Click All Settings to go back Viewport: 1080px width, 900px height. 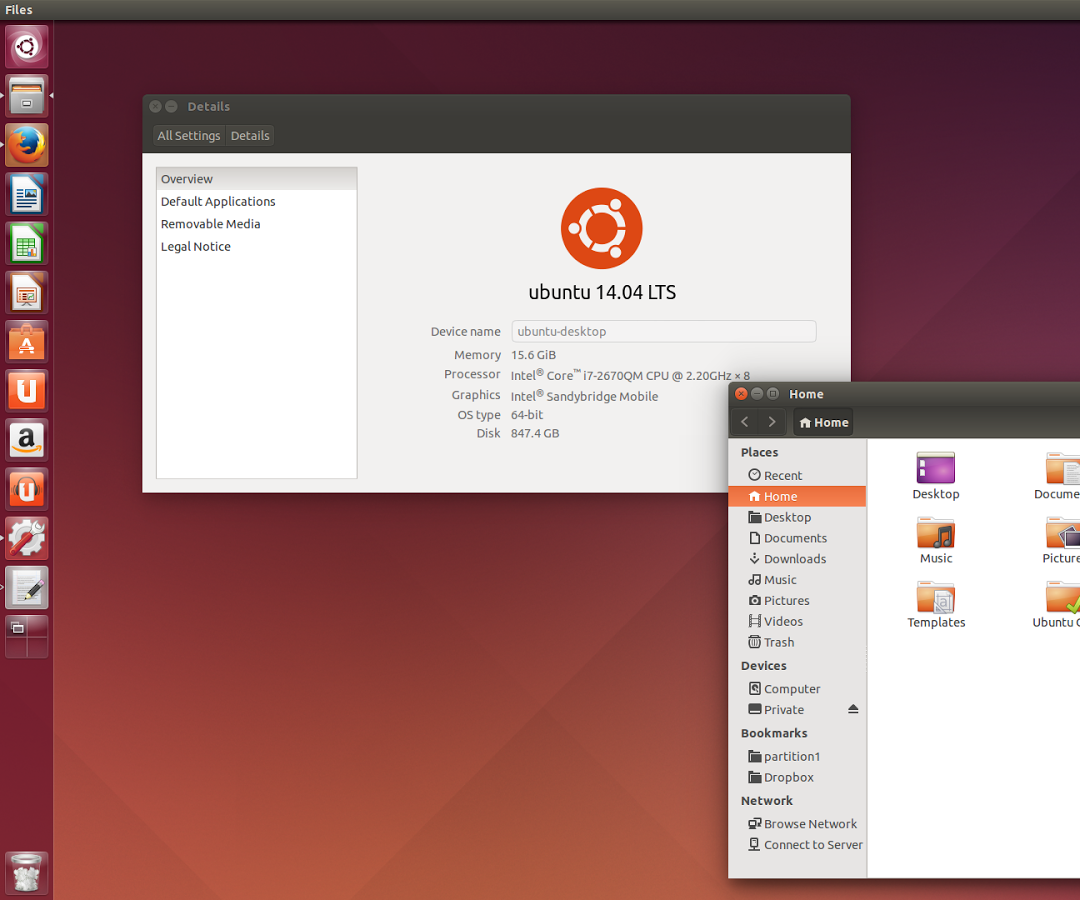(x=188, y=135)
